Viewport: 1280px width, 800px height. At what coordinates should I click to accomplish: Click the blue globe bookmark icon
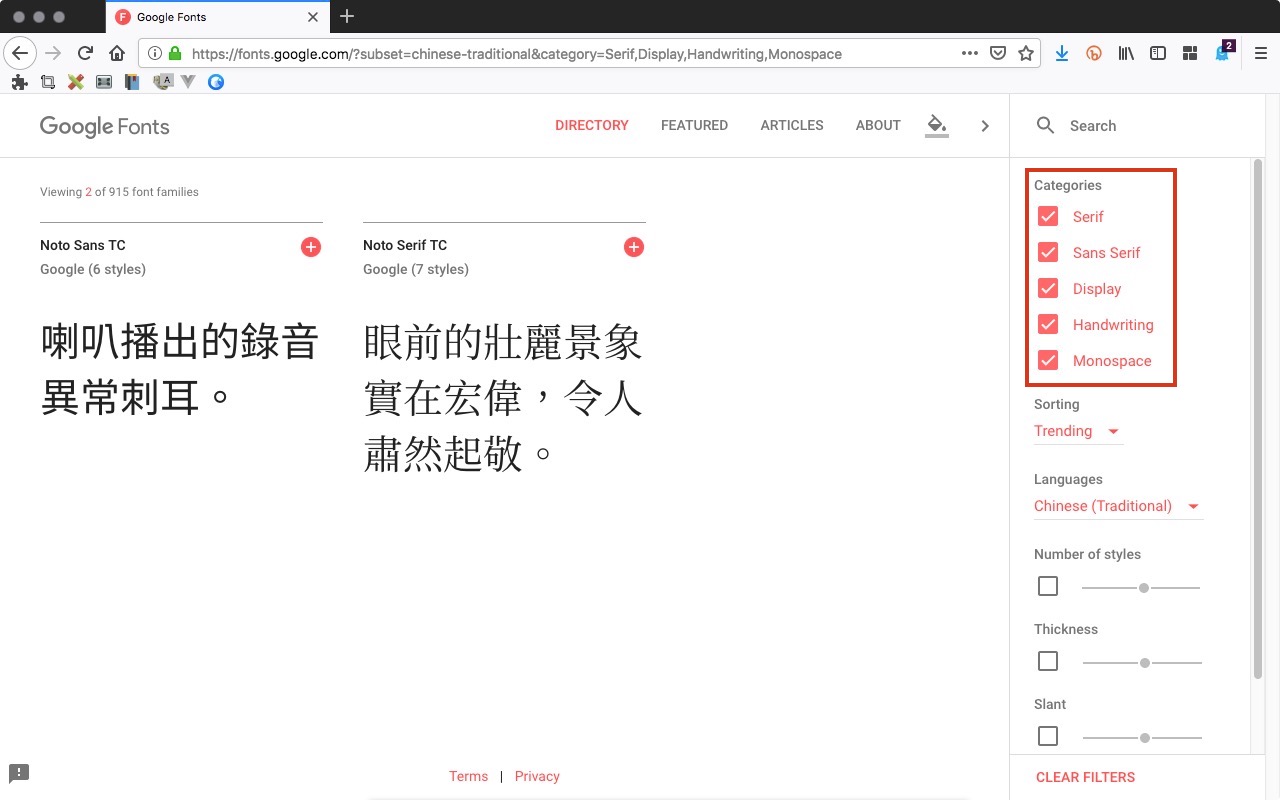pyautogui.click(x=215, y=82)
